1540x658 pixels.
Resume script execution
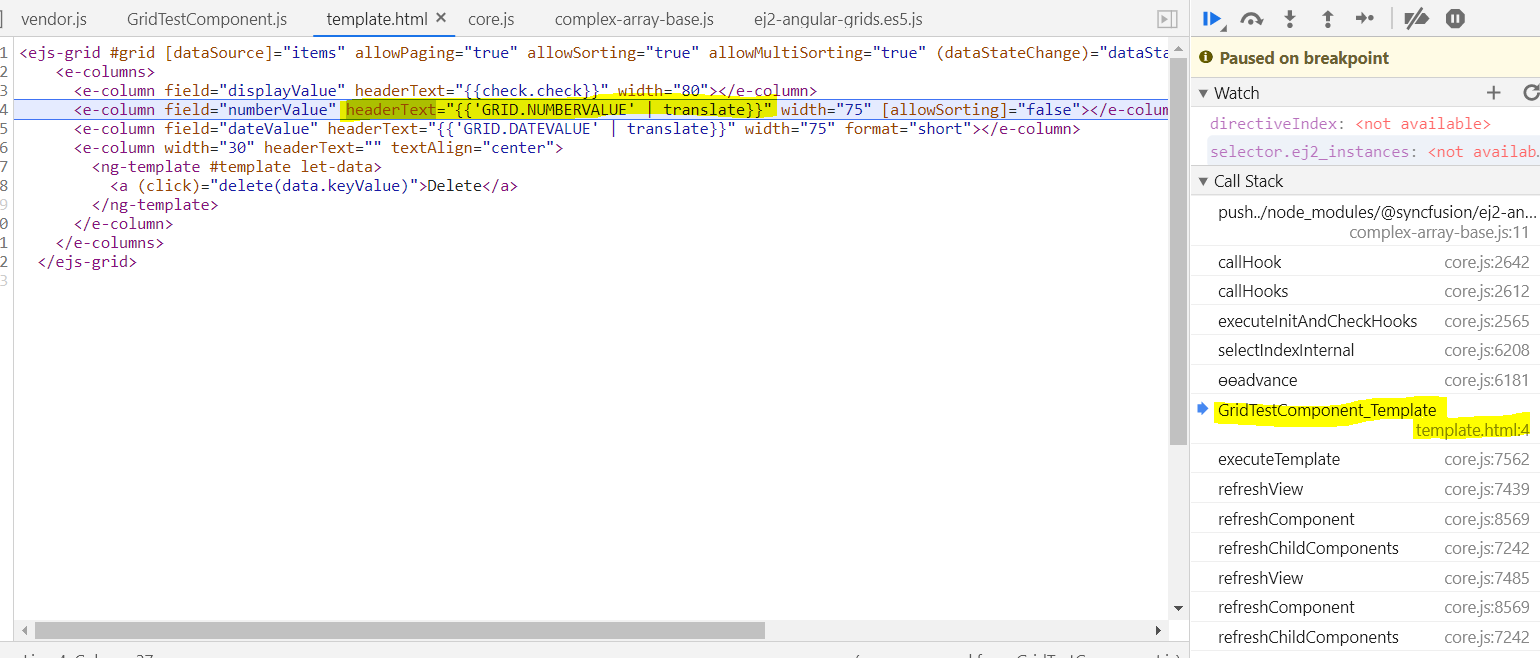(1212, 18)
